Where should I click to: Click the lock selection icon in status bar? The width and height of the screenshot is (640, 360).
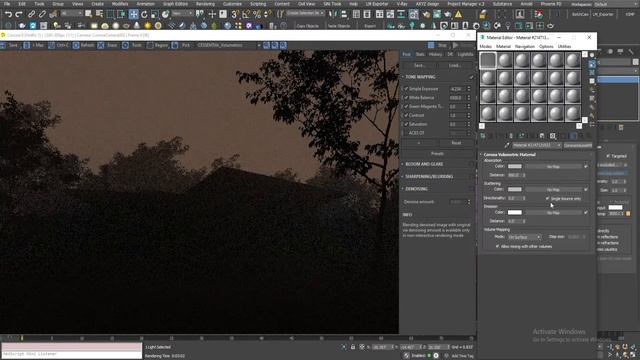coord(353,347)
